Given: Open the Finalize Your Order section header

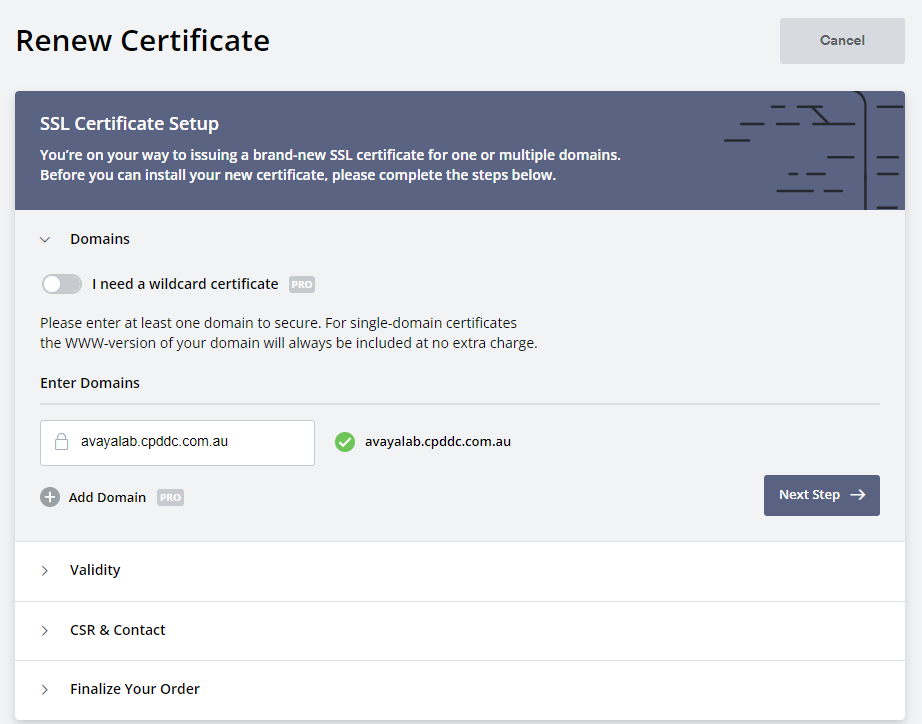Looking at the screenshot, I should 460,690.
